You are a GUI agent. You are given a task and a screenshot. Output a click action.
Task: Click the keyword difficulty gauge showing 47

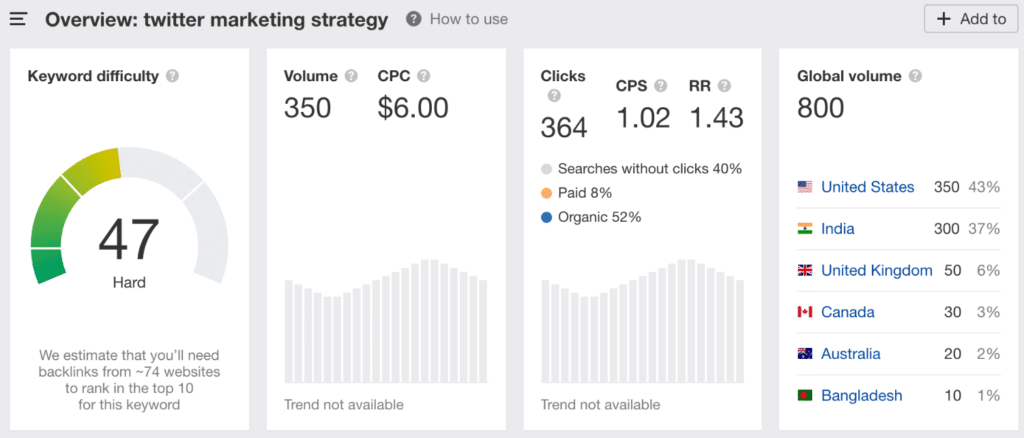pyautogui.click(x=129, y=216)
